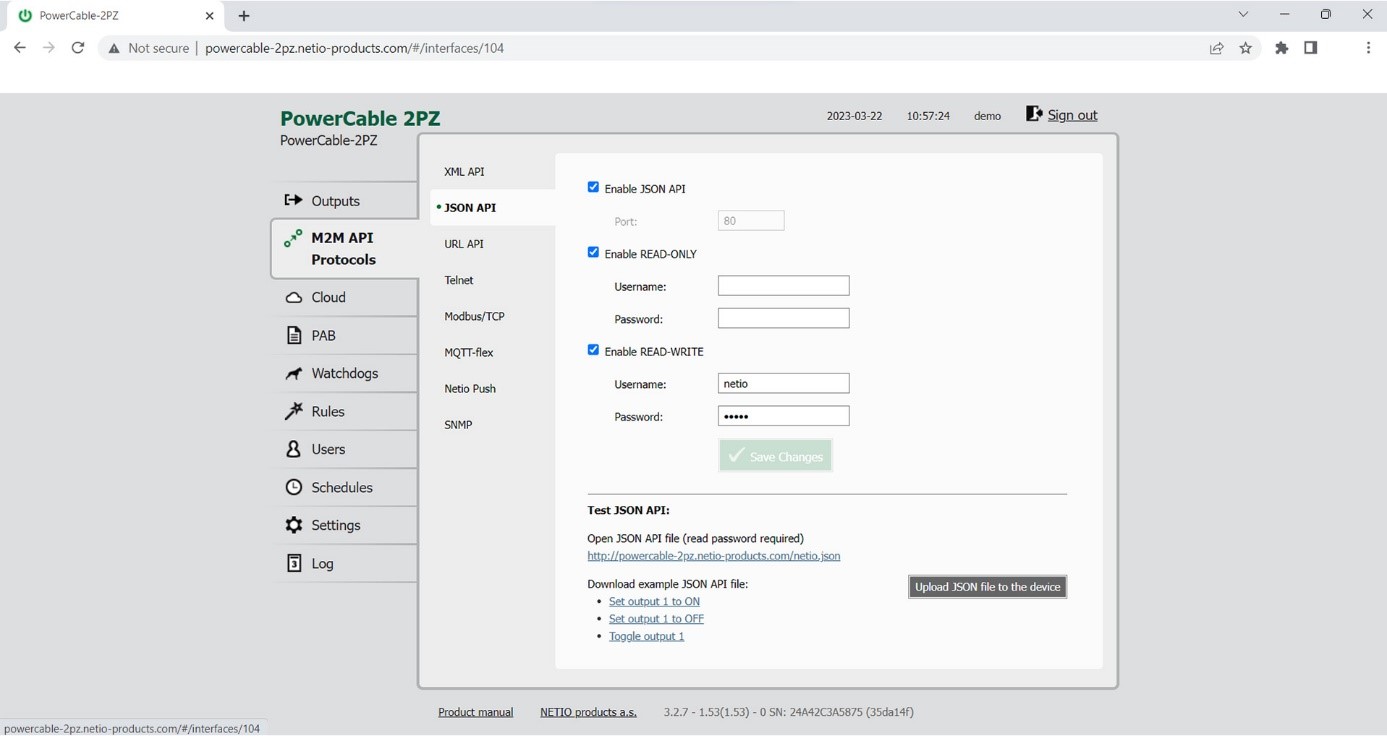Switch to the XML API tab

click(x=464, y=172)
